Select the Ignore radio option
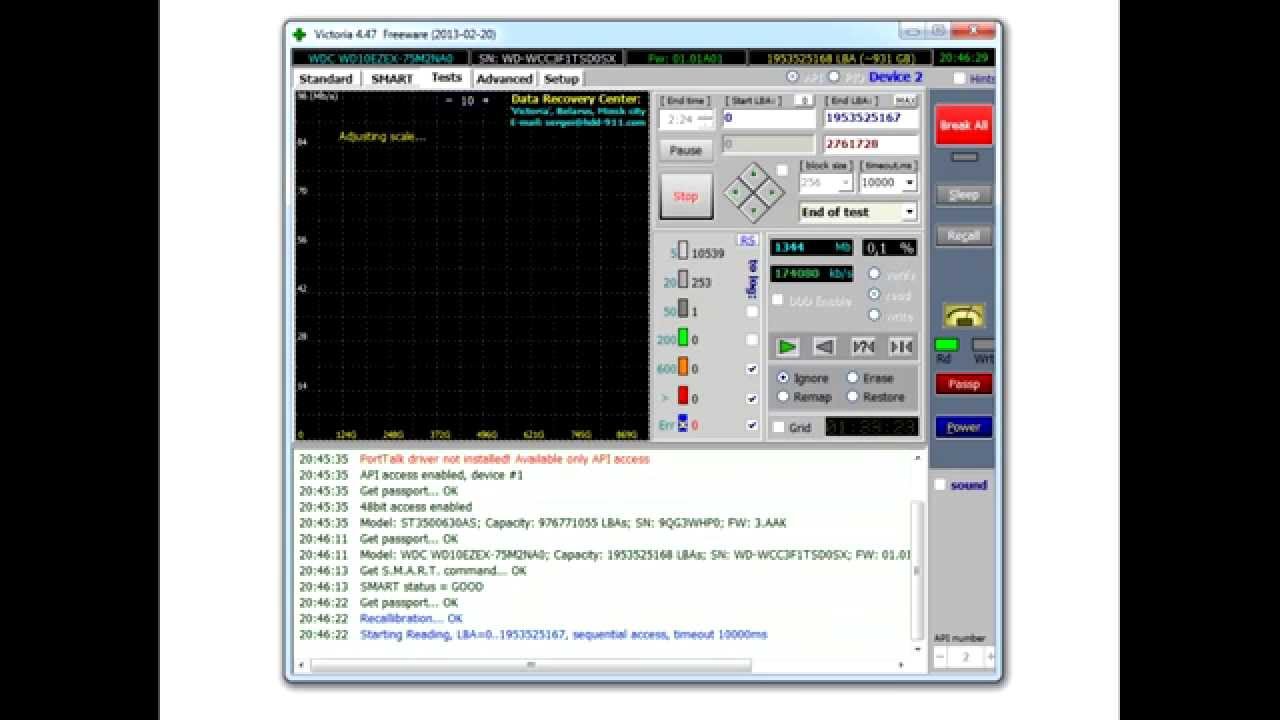This screenshot has width=1280, height=720. (783, 378)
